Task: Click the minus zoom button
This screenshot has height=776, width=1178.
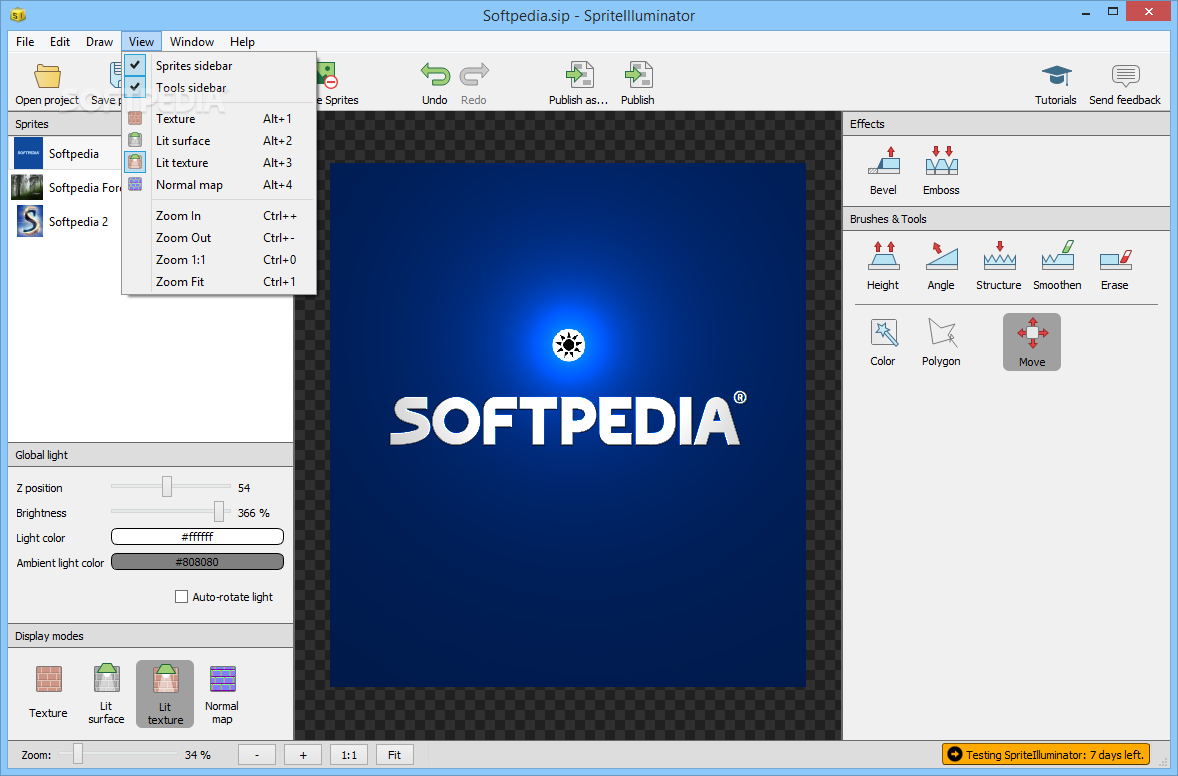Action: (x=257, y=755)
